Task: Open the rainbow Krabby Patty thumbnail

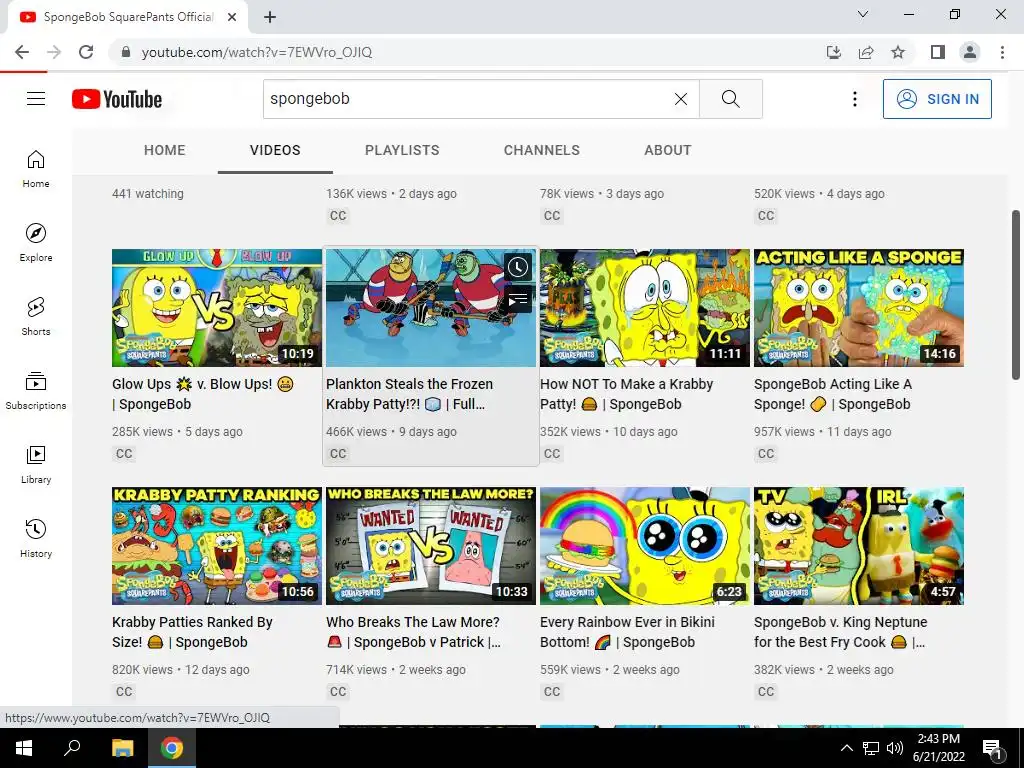Action: (x=645, y=546)
